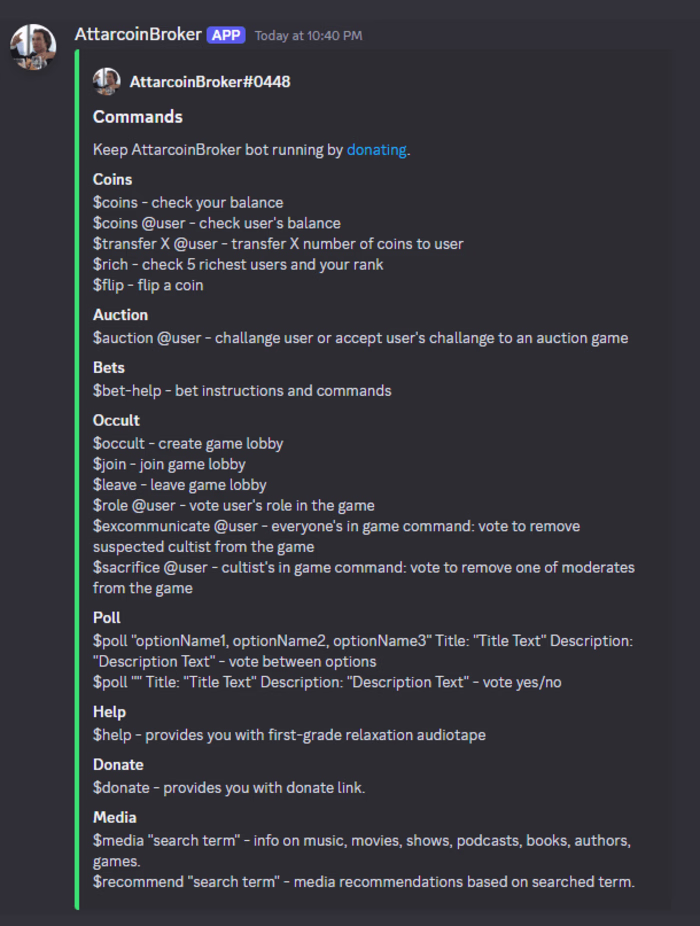The image size is (700, 926).
Task: Open the AttarcoinBroker#0448 embed avatar
Action: tap(106, 81)
